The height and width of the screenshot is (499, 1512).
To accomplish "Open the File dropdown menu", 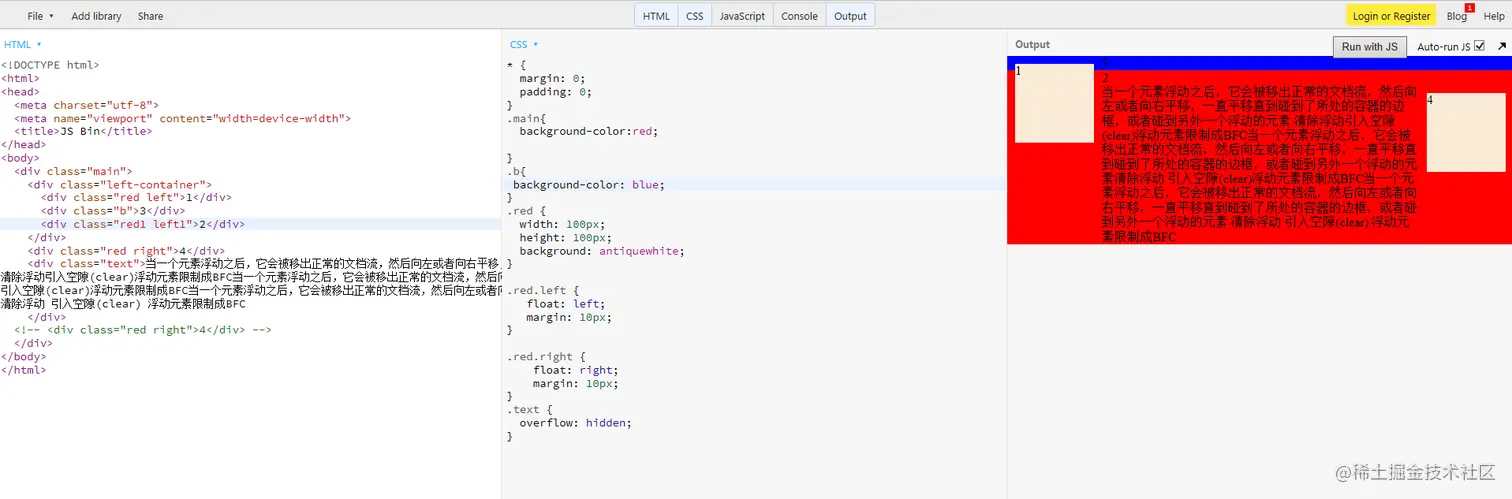I will pos(41,16).
